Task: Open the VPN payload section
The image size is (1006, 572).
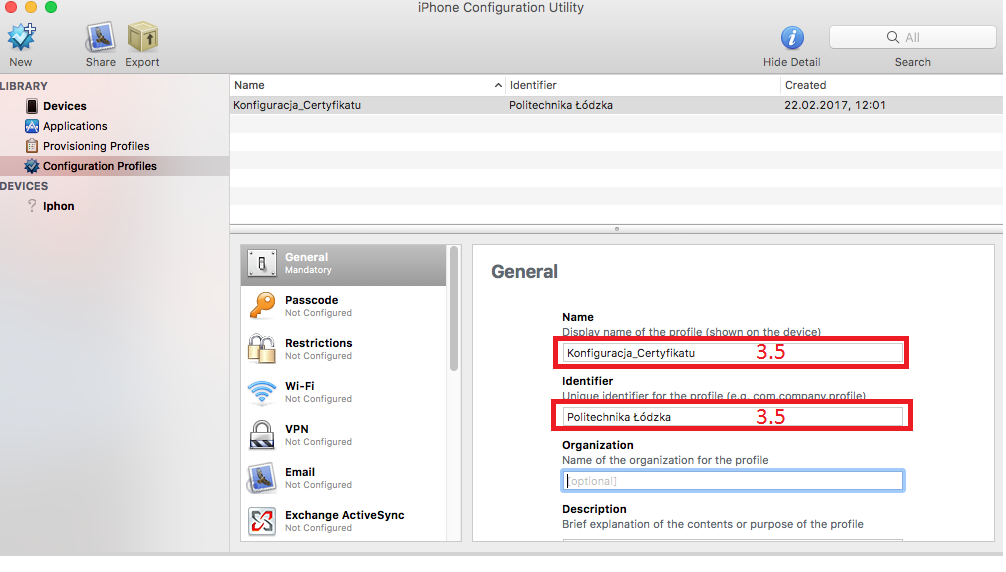Action: [343, 435]
